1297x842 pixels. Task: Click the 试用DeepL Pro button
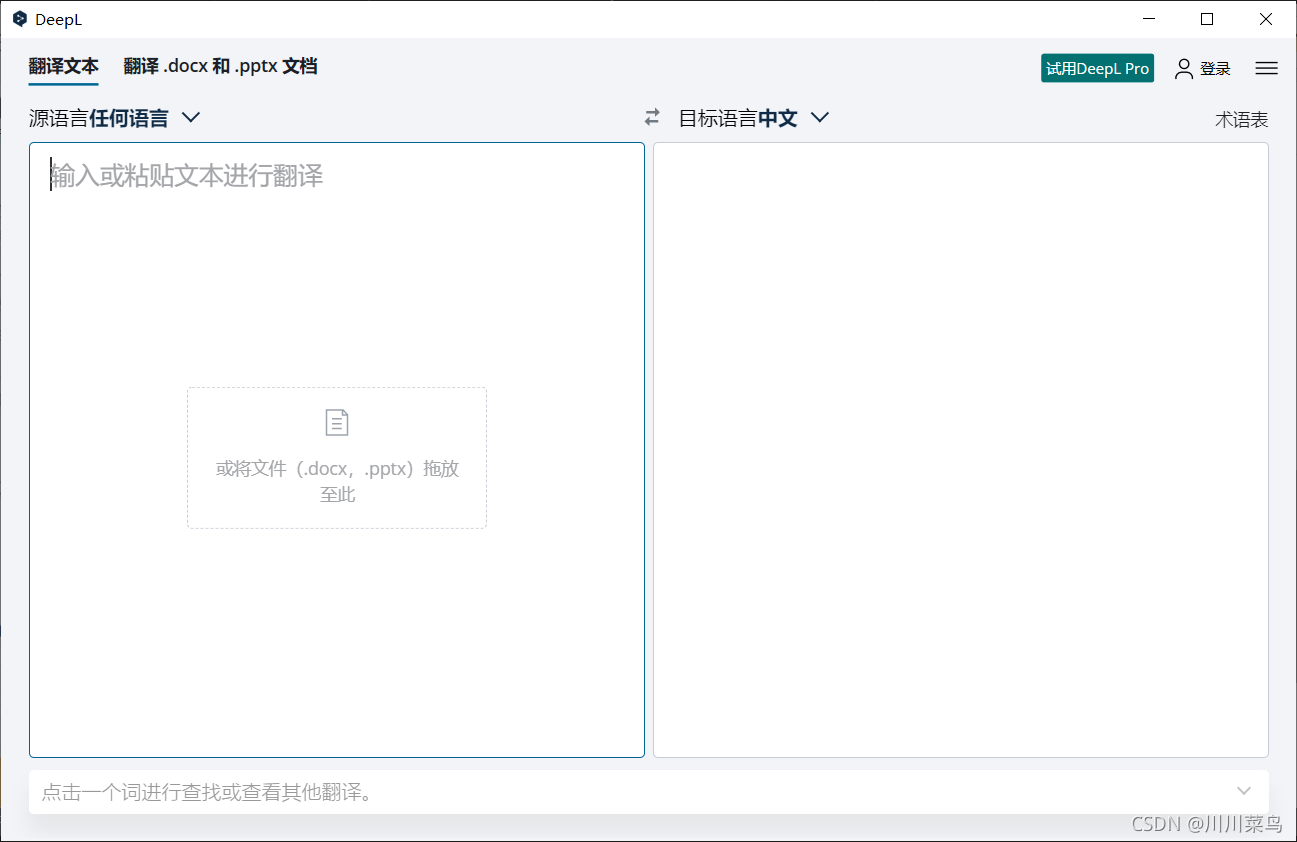[x=1097, y=68]
